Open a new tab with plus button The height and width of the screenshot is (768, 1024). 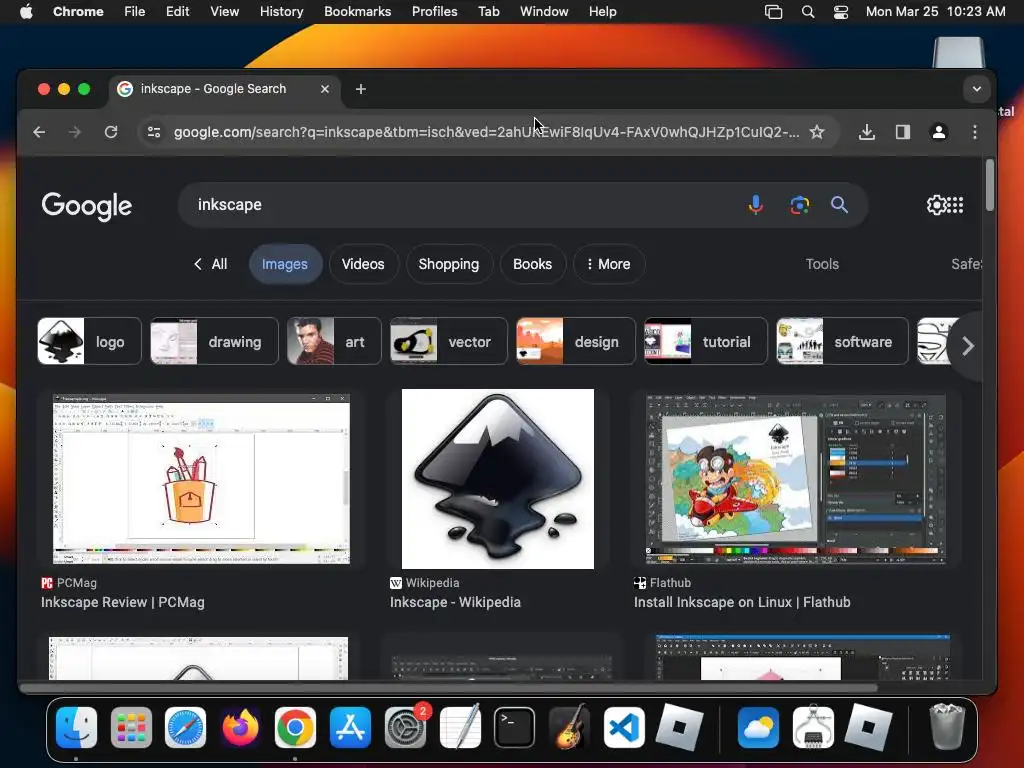pyautogui.click(x=360, y=89)
